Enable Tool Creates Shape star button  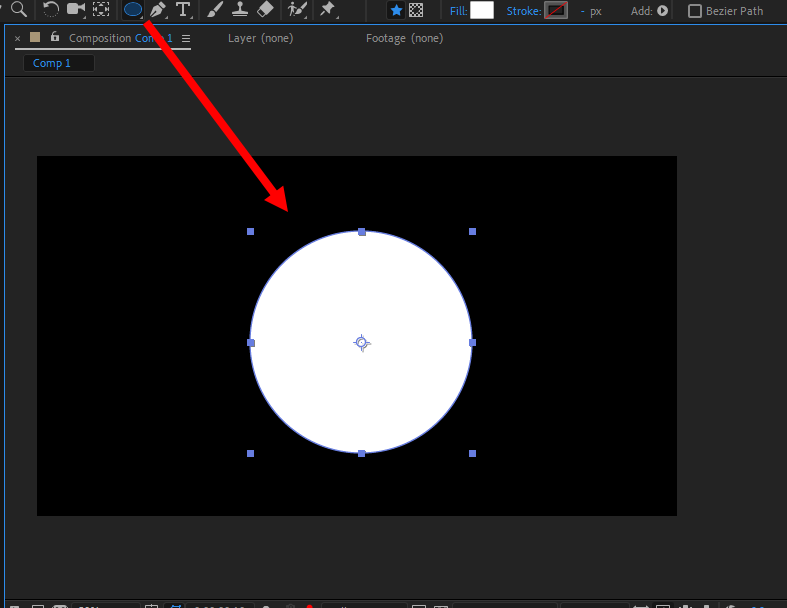pos(396,10)
